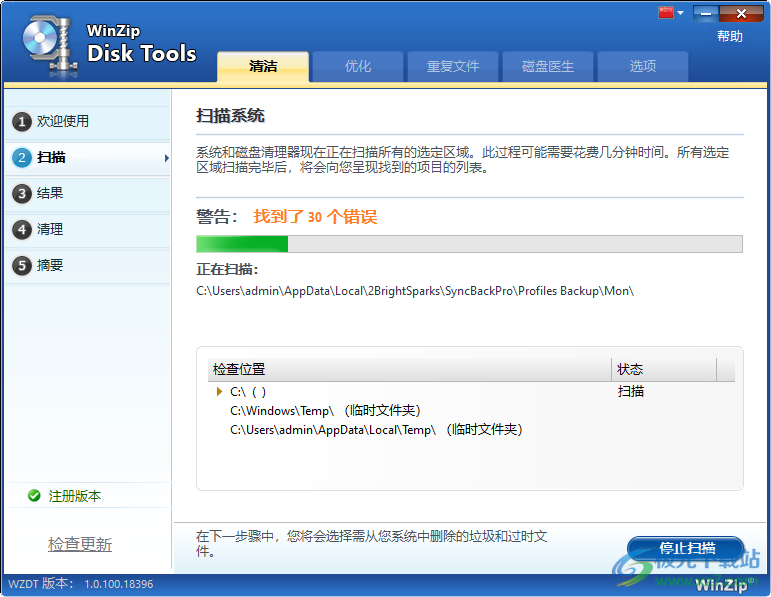Open the 磁盘医生 tab
Screen dimensions: 771x597
[548, 66]
